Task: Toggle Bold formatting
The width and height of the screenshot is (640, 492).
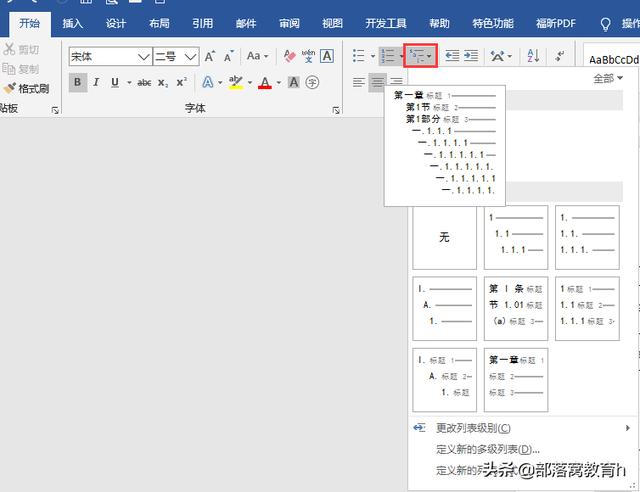Action: click(x=78, y=82)
